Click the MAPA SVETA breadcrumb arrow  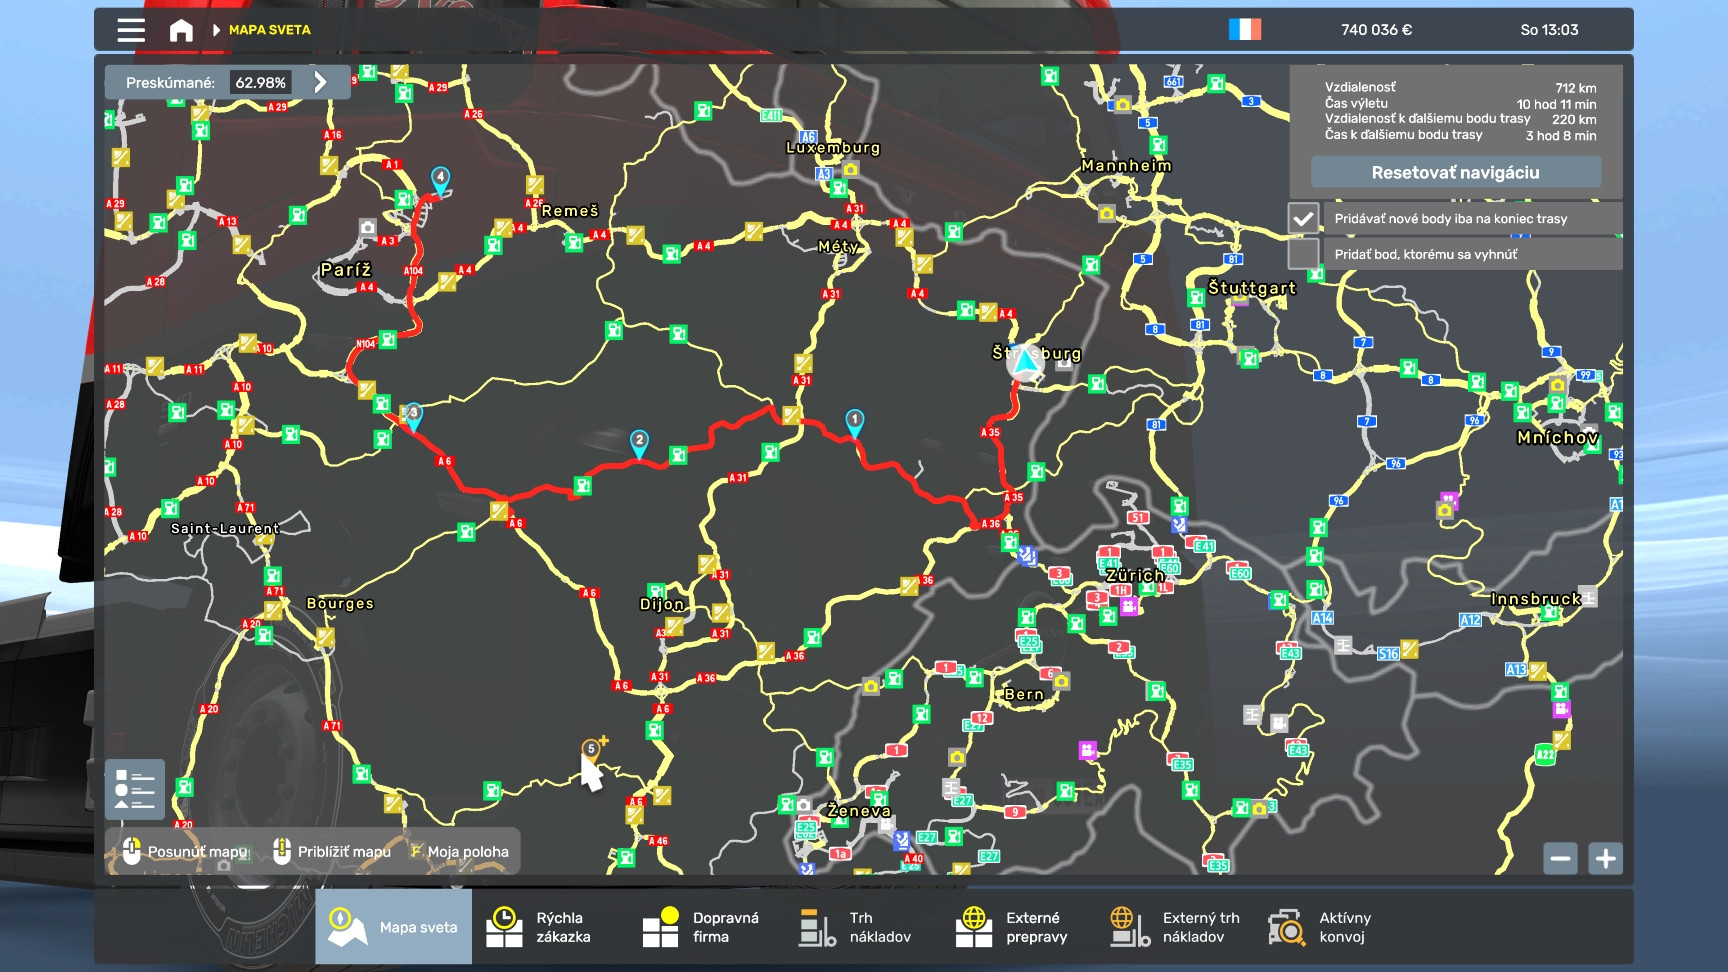(x=217, y=30)
